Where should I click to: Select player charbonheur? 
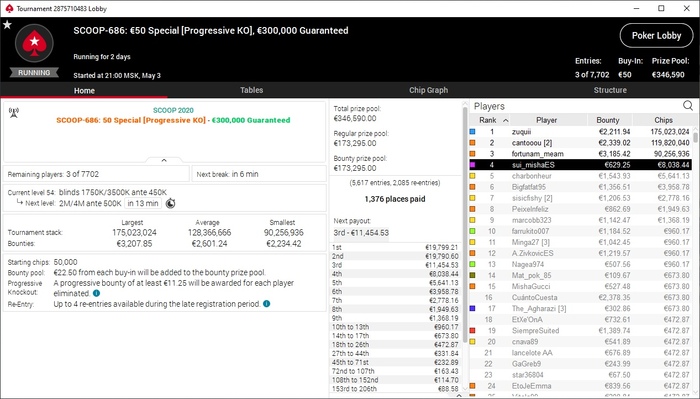click(580, 176)
